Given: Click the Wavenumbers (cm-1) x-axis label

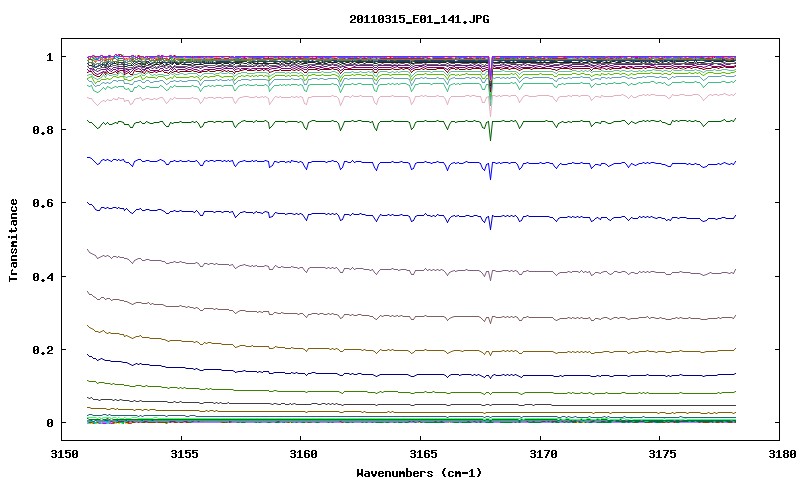Looking at the screenshot, I should (419, 472).
